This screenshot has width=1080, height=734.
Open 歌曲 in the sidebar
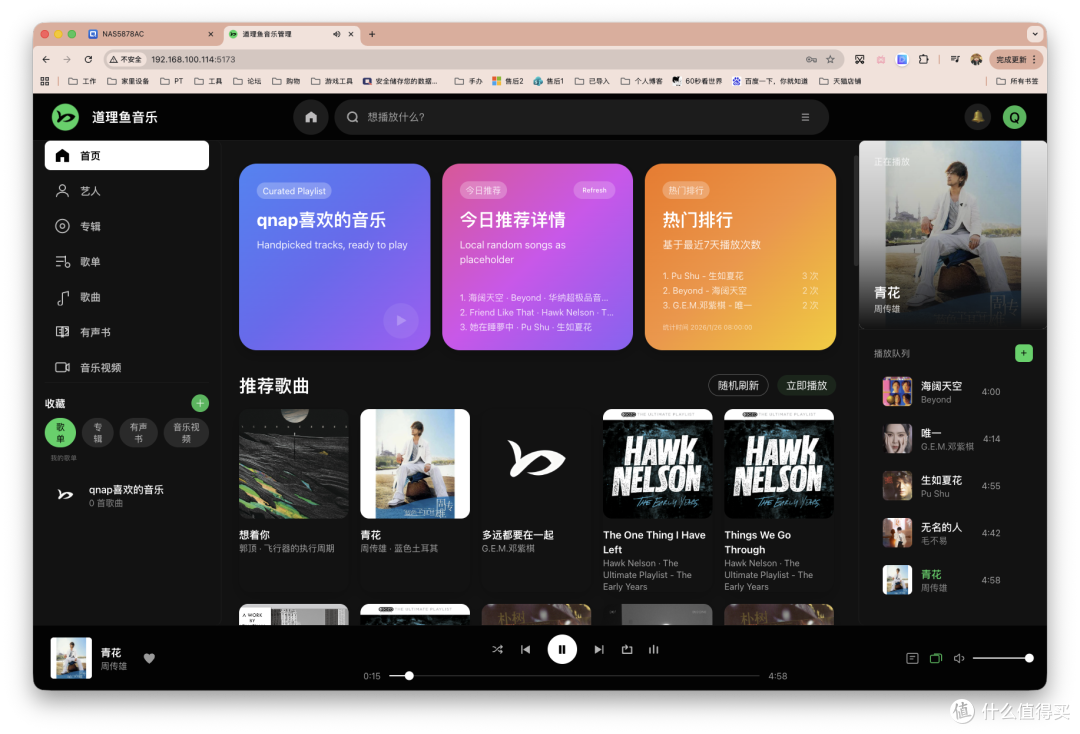(127, 297)
